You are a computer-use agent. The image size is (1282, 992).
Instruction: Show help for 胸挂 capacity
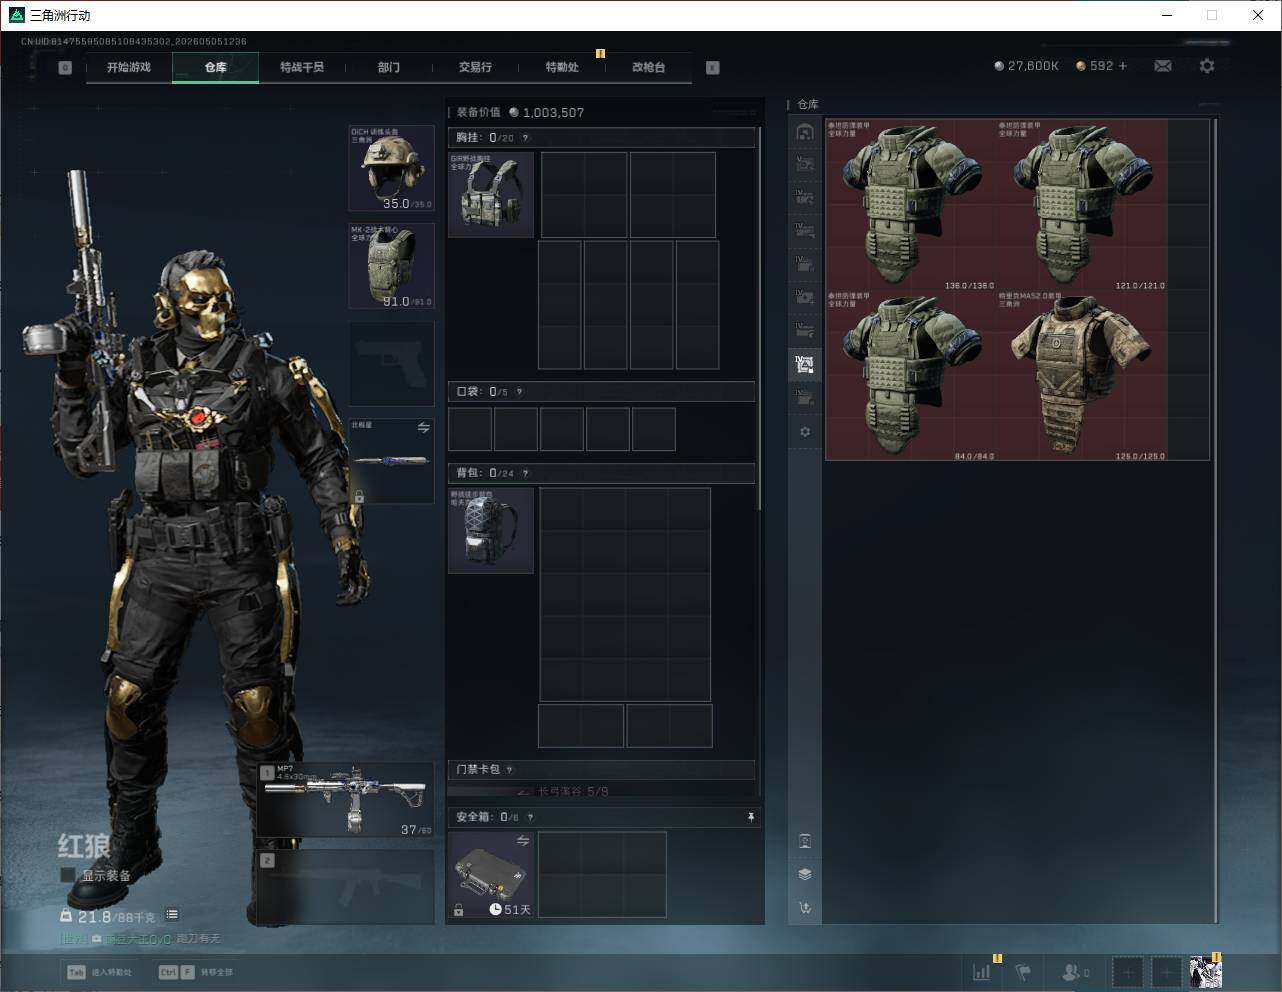pyautogui.click(x=525, y=138)
